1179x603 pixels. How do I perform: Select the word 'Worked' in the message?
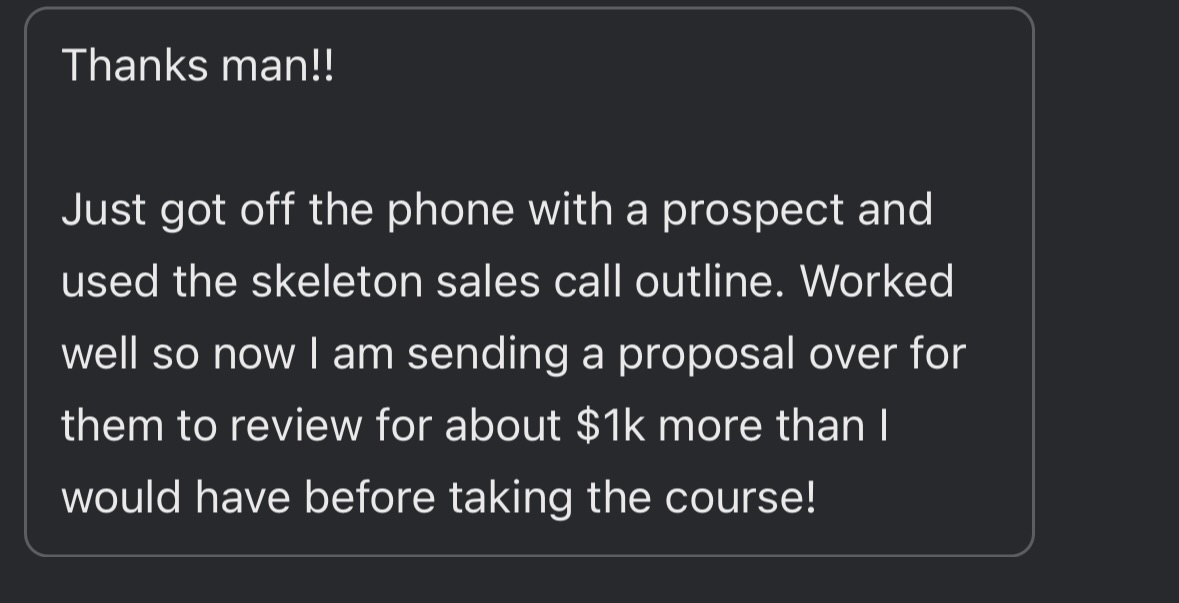[877, 281]
